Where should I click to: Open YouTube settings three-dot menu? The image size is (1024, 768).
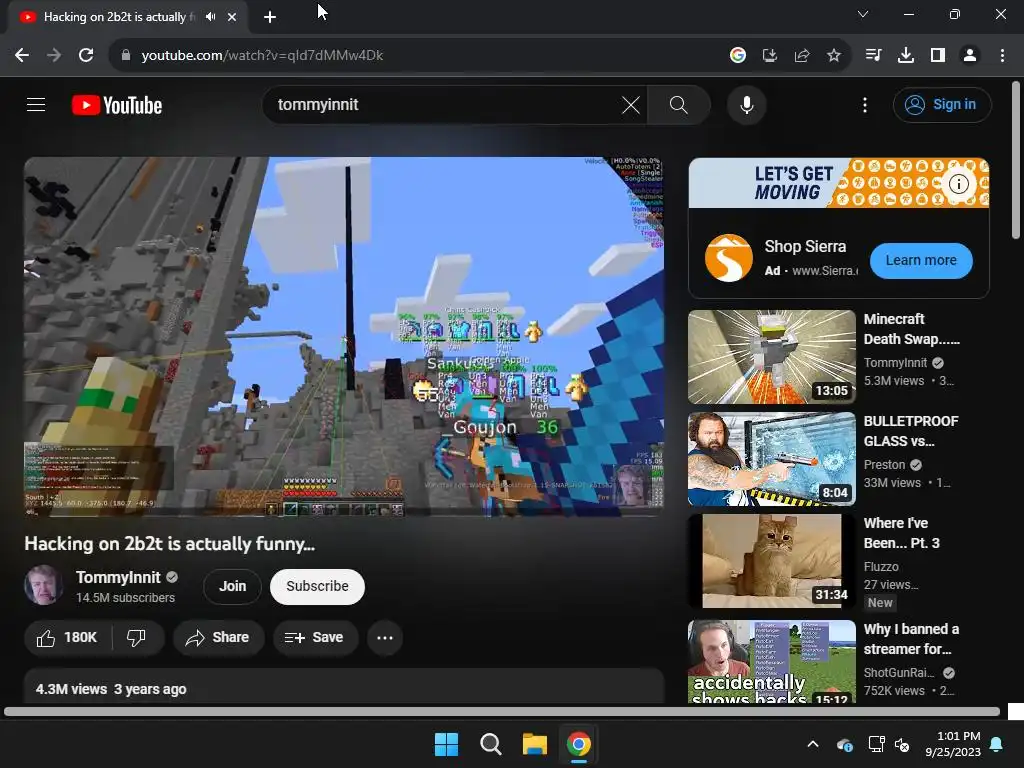coord(865,105)
